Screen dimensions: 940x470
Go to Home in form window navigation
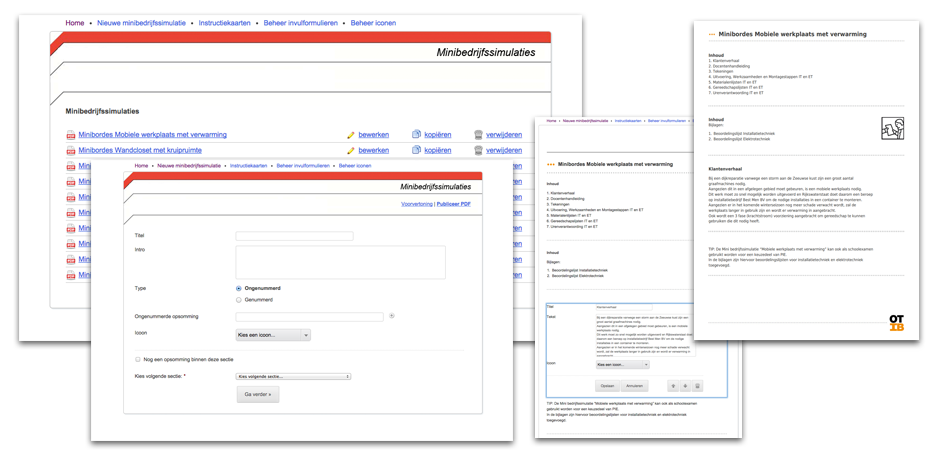click(x=141, y=165)
